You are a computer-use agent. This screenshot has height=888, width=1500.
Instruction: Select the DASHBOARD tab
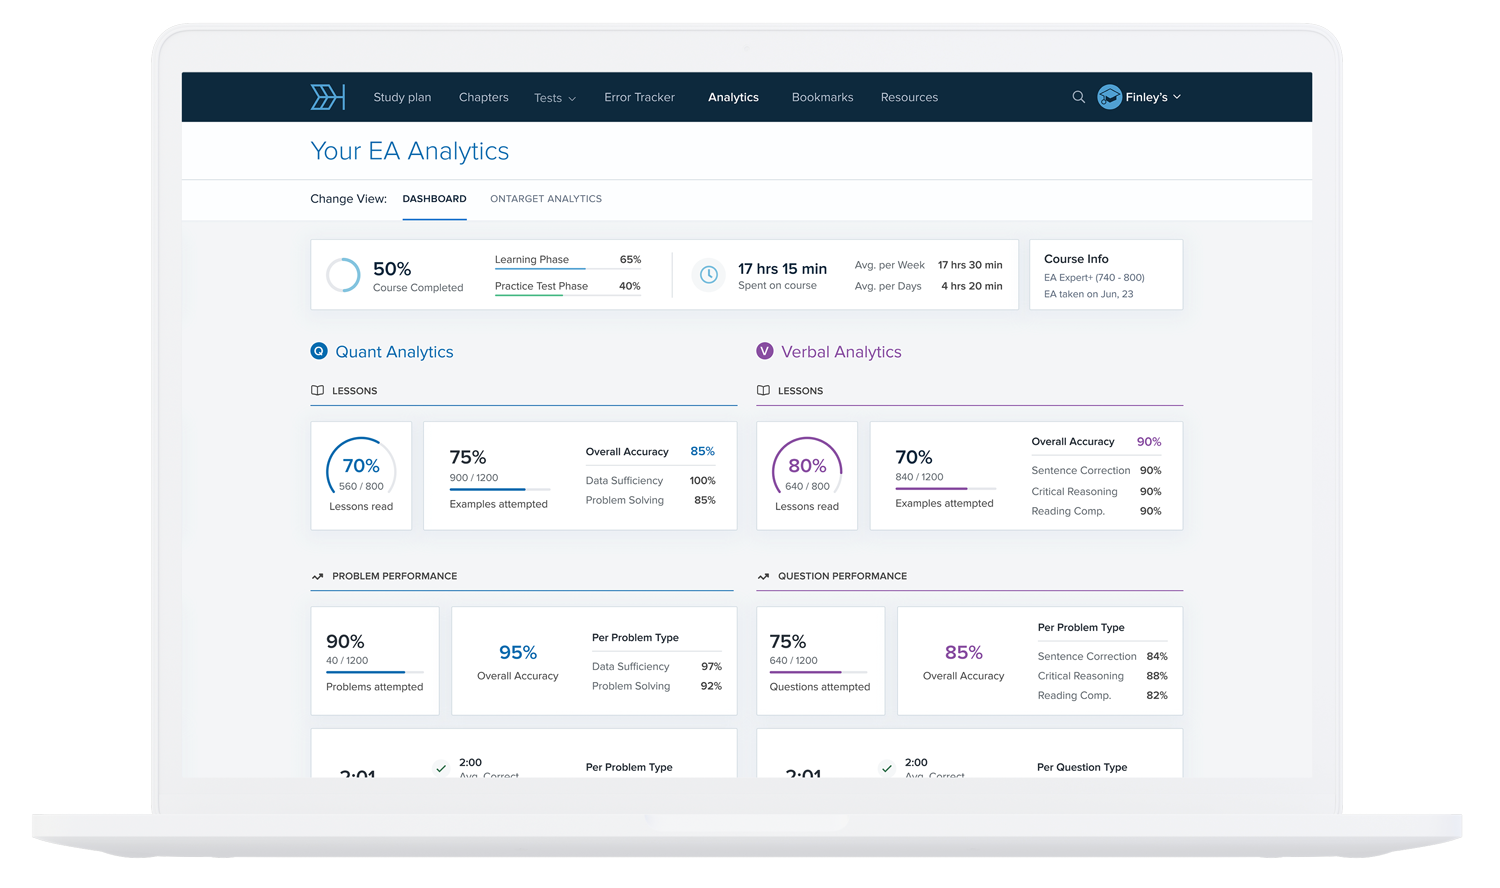point(434,199)
